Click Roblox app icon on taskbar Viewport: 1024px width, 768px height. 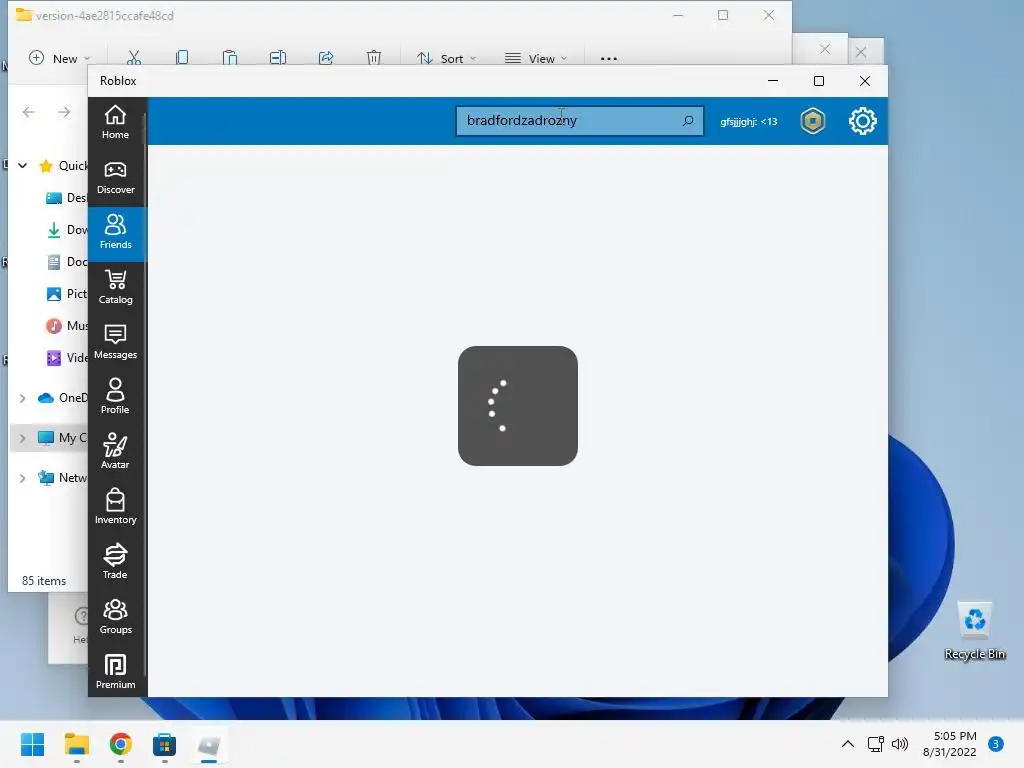208,744
